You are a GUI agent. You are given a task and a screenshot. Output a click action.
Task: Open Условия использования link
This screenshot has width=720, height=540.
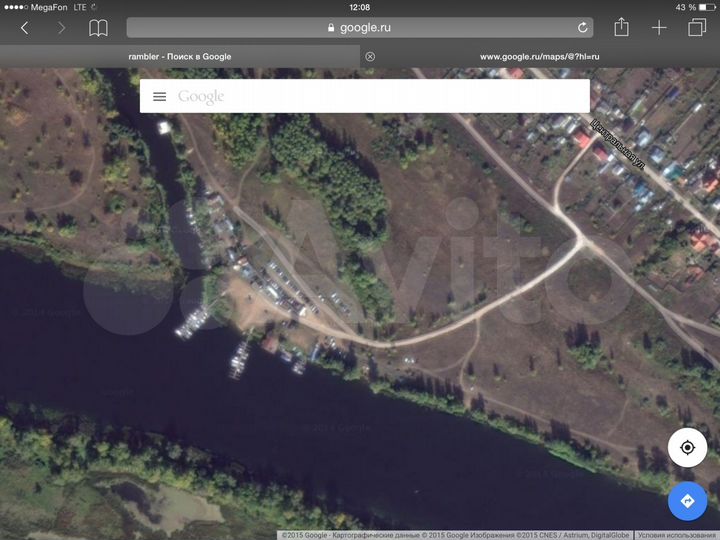point(678,535)
